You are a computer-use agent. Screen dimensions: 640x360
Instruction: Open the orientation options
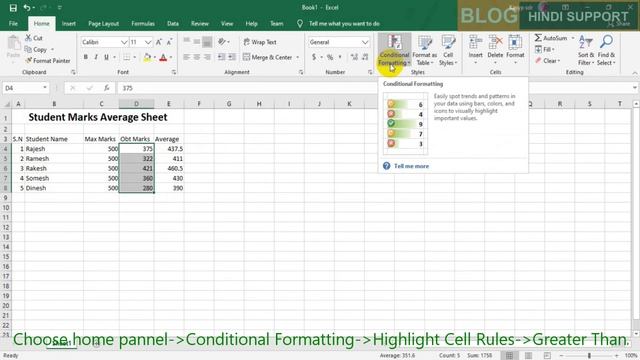click(223, 42)
